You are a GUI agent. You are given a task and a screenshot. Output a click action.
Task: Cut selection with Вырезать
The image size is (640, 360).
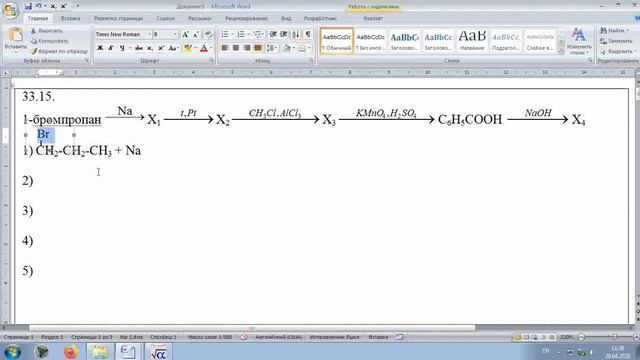tap(47, 31)
